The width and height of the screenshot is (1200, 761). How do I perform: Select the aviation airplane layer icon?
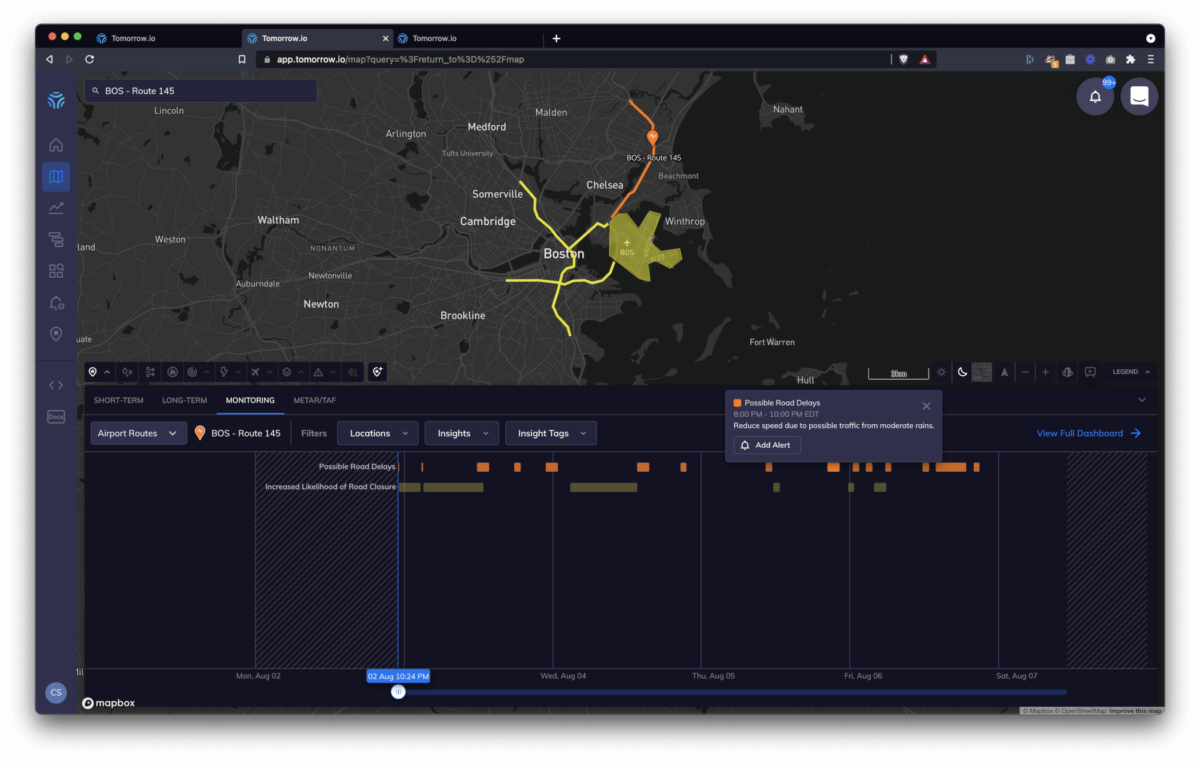coord(254,371)
